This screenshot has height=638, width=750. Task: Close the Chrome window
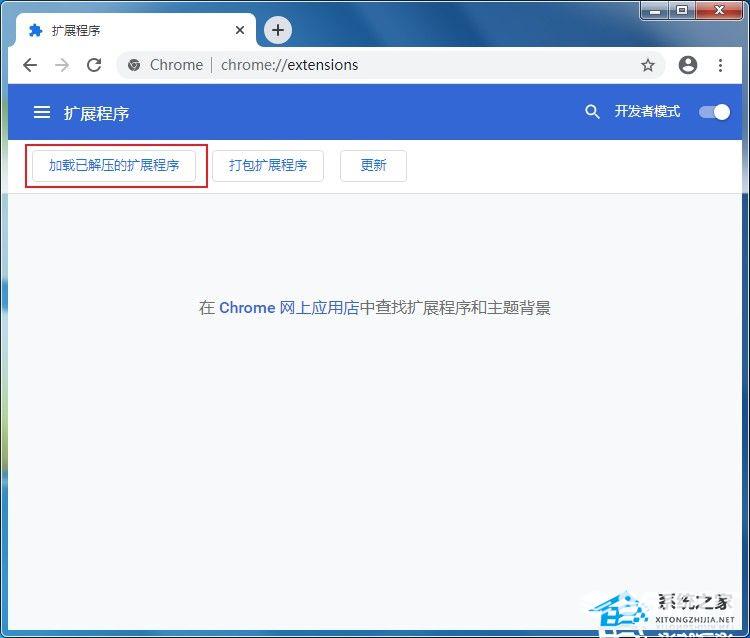[718, 10]
